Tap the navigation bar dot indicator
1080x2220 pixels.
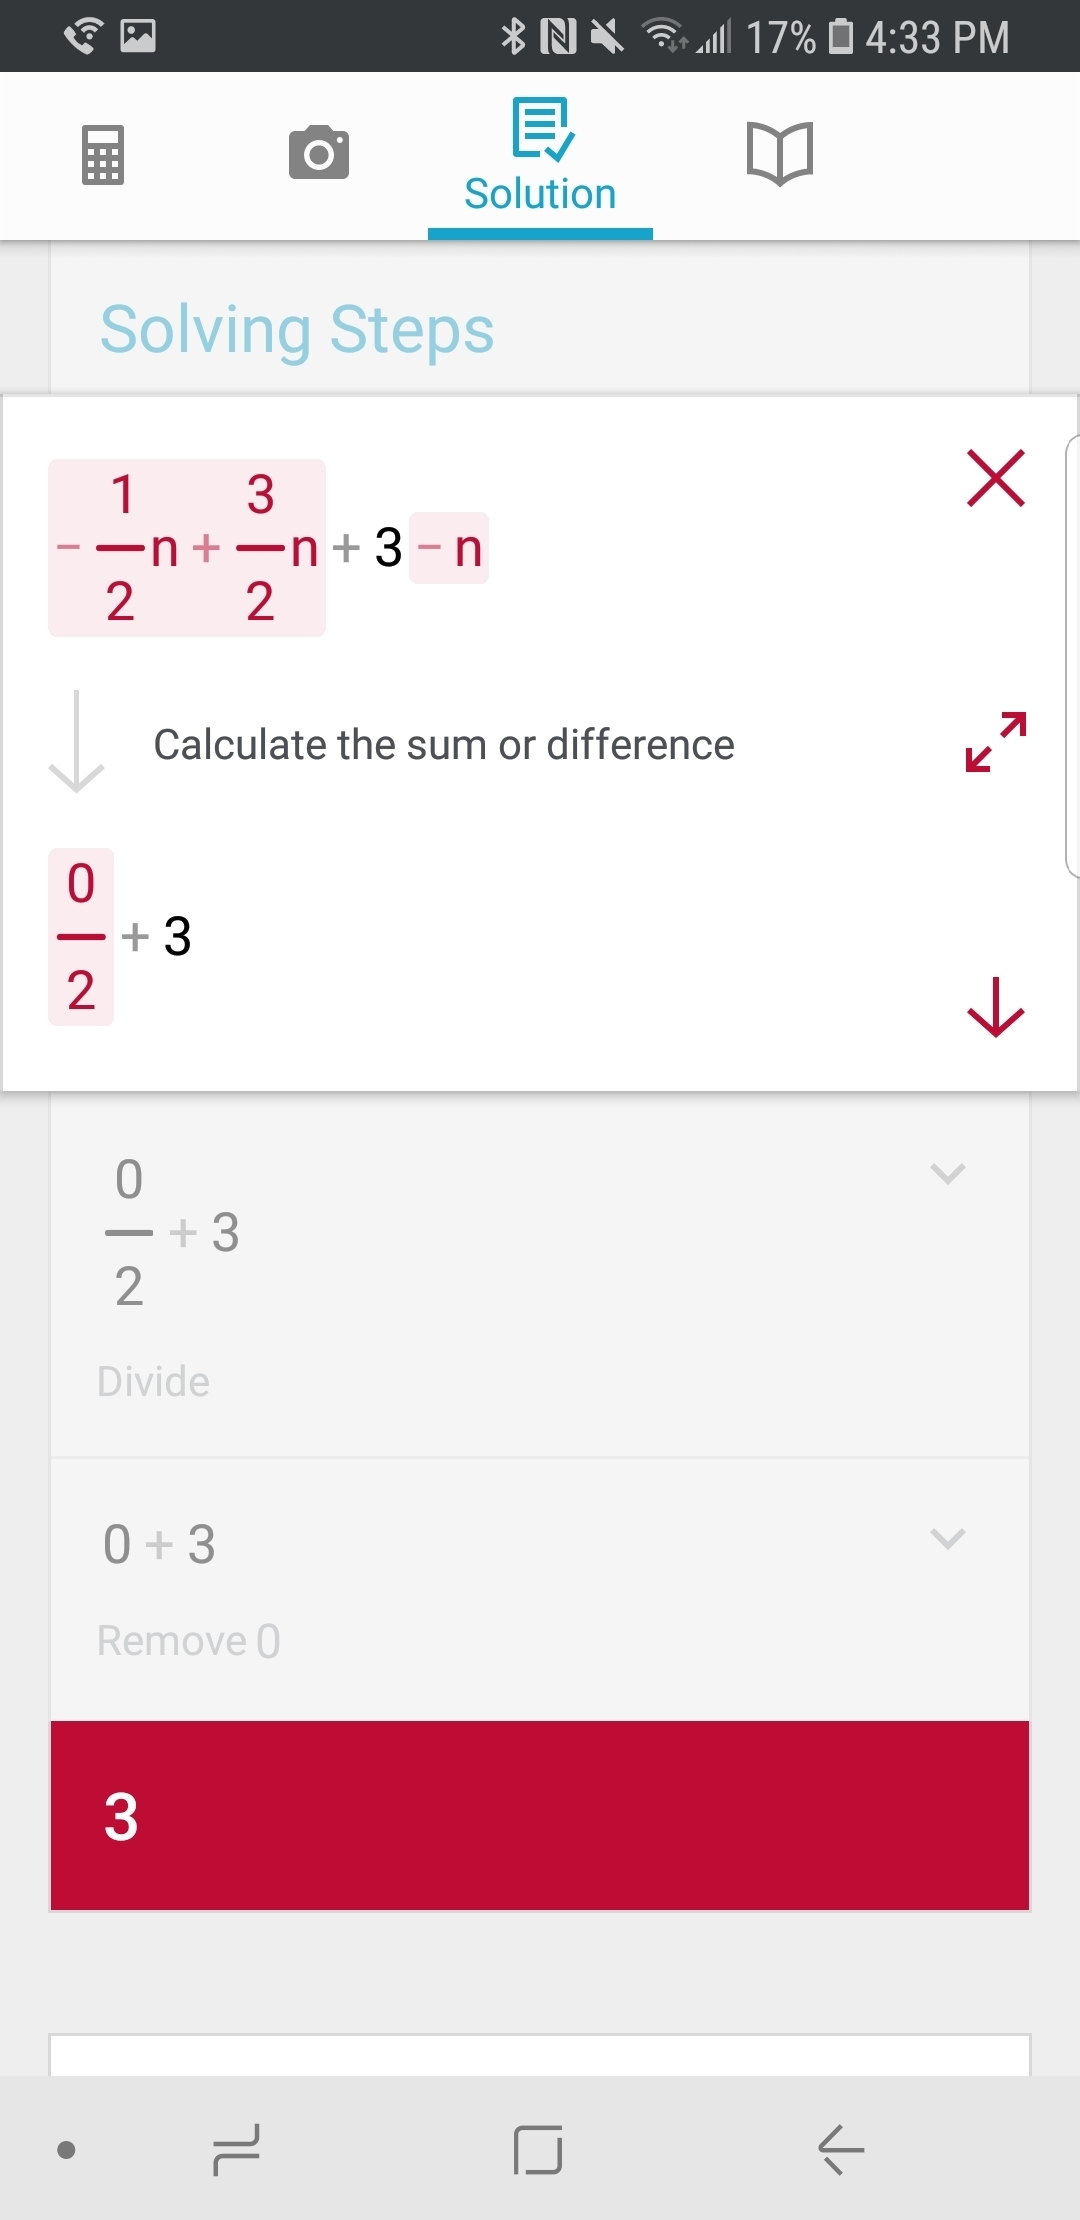(67, 2149)
